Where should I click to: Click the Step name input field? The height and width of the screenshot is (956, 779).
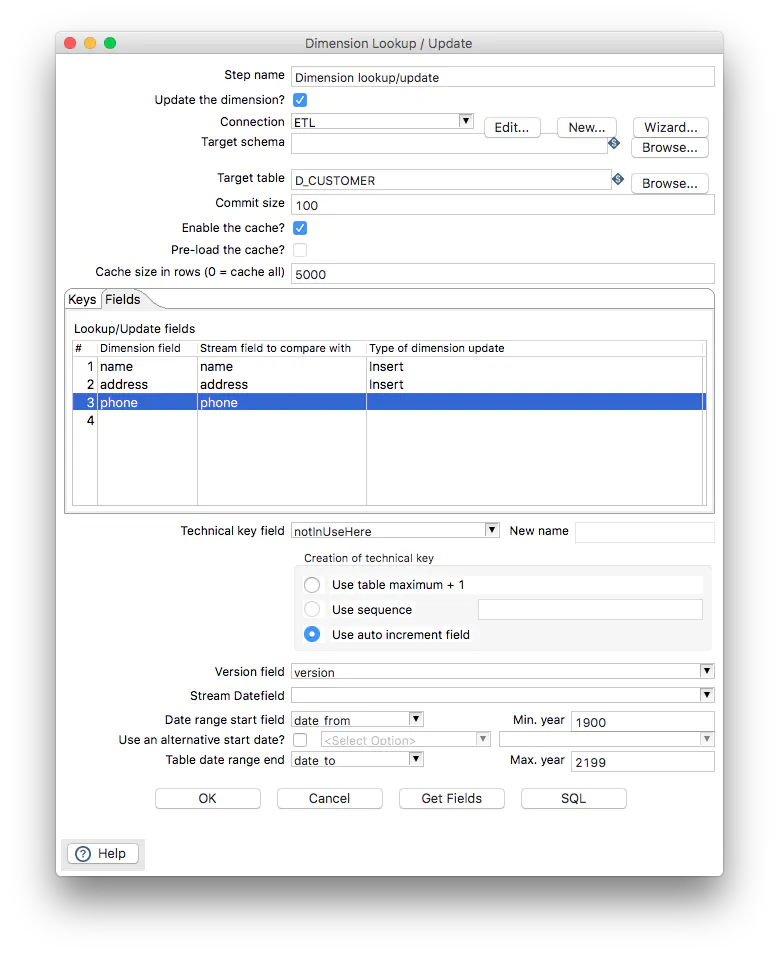click(x=502, y=77)
